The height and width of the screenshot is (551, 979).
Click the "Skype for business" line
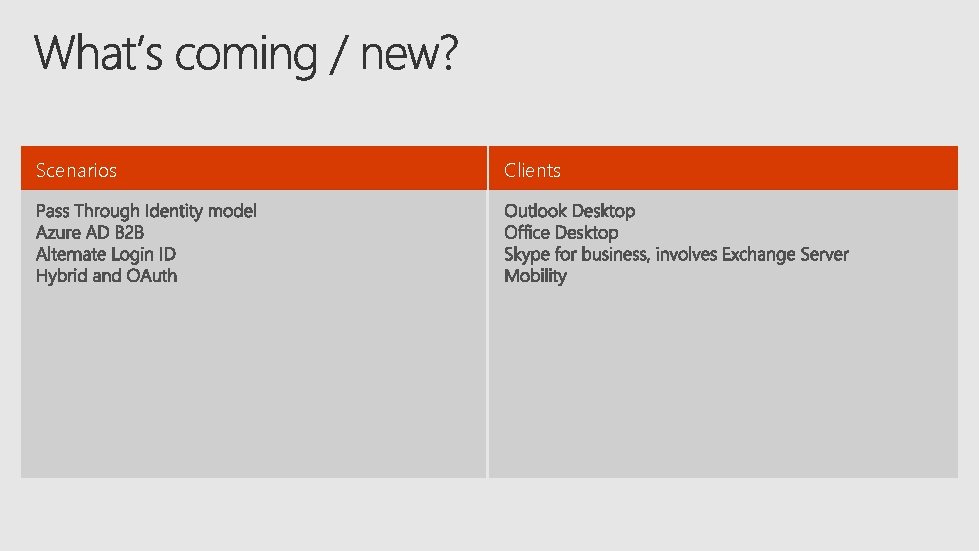click(676, 255)
